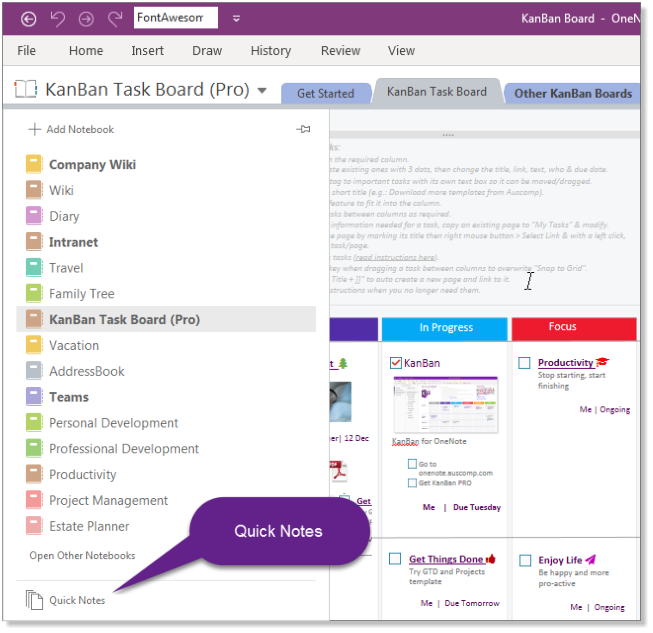653x633 pixels.
Task: Open the File menu
Action: 26,50
